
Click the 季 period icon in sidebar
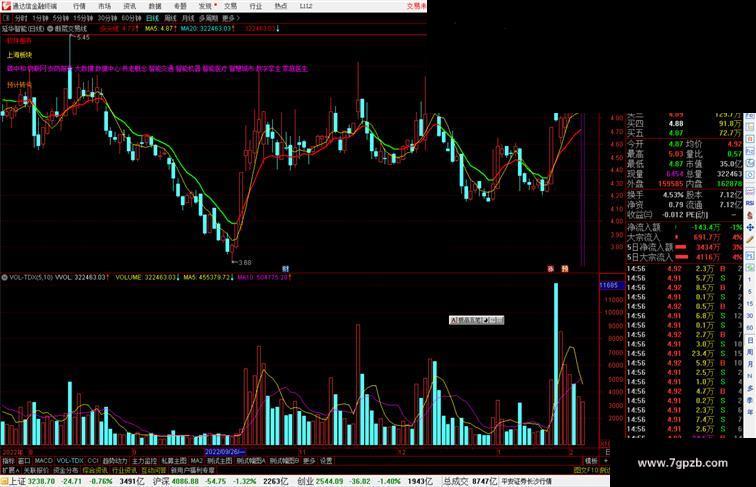point(750,400)
